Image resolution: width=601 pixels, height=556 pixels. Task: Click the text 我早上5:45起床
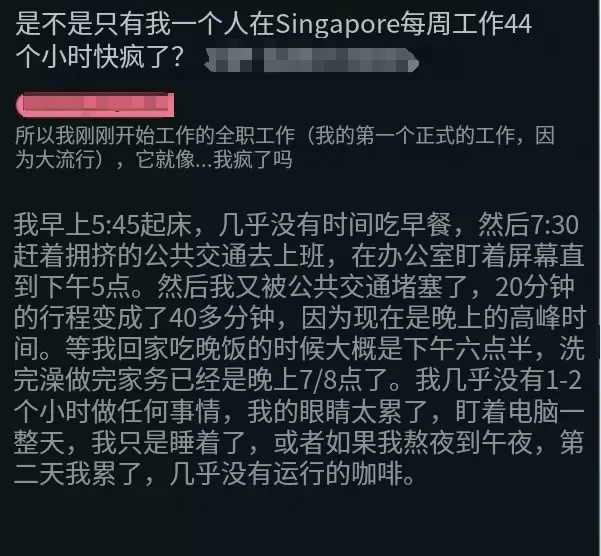[x=103, y=225]
